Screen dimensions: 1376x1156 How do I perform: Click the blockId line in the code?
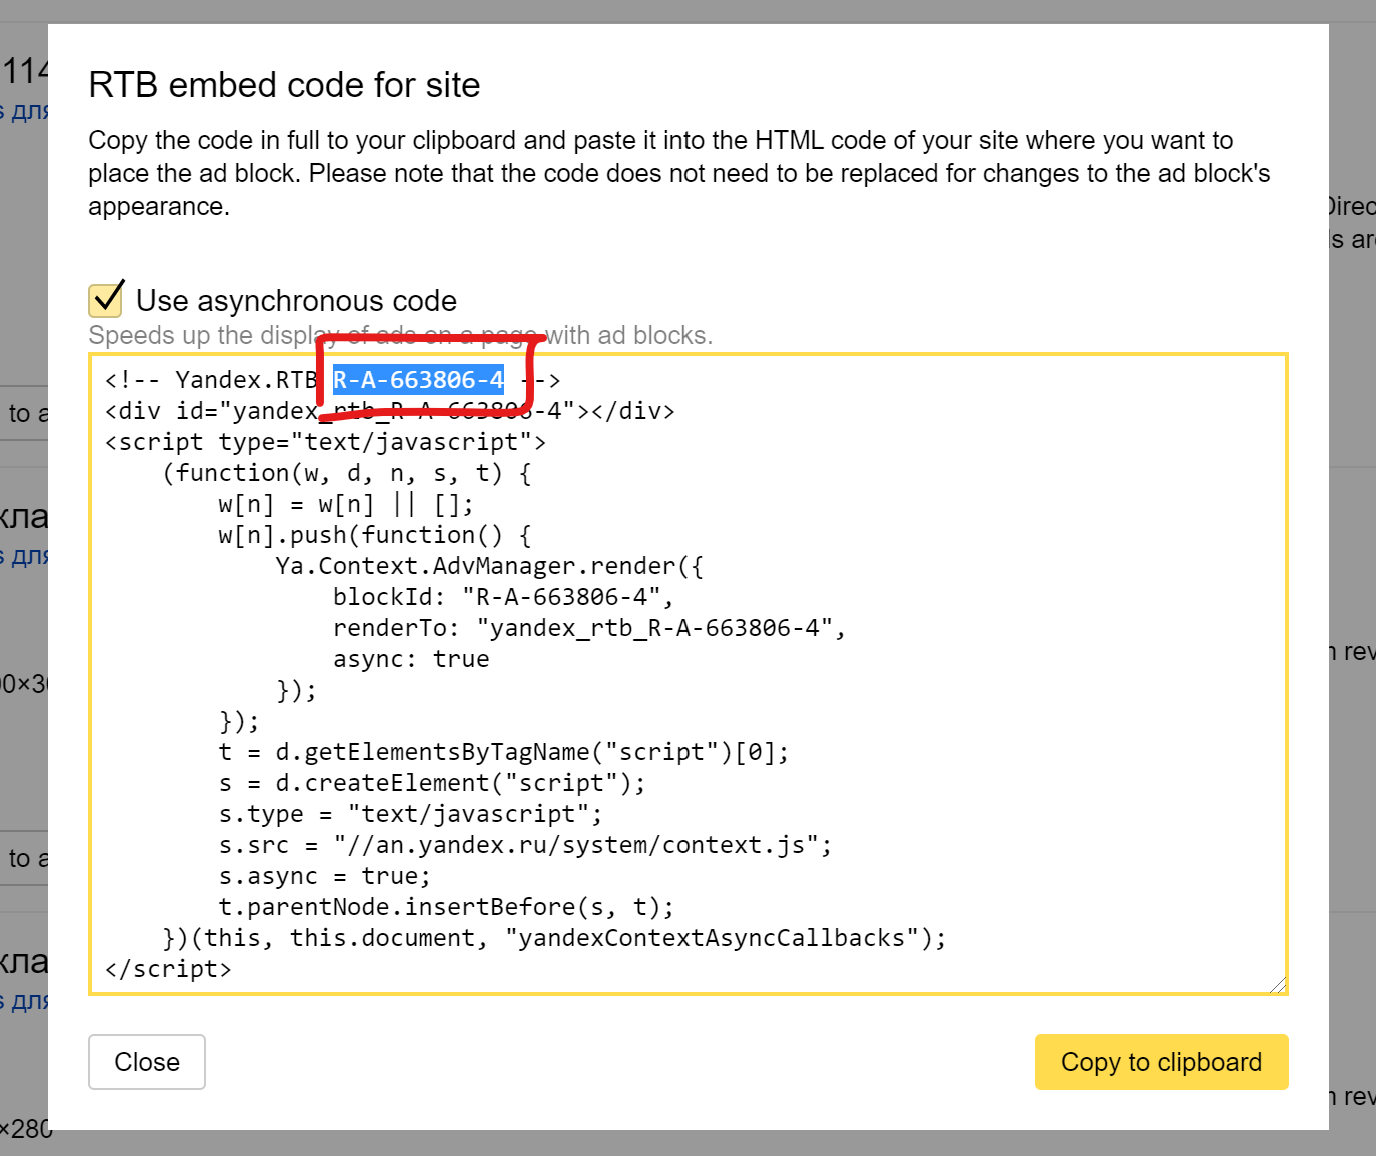pyautogui.click(x=504, y=597)
